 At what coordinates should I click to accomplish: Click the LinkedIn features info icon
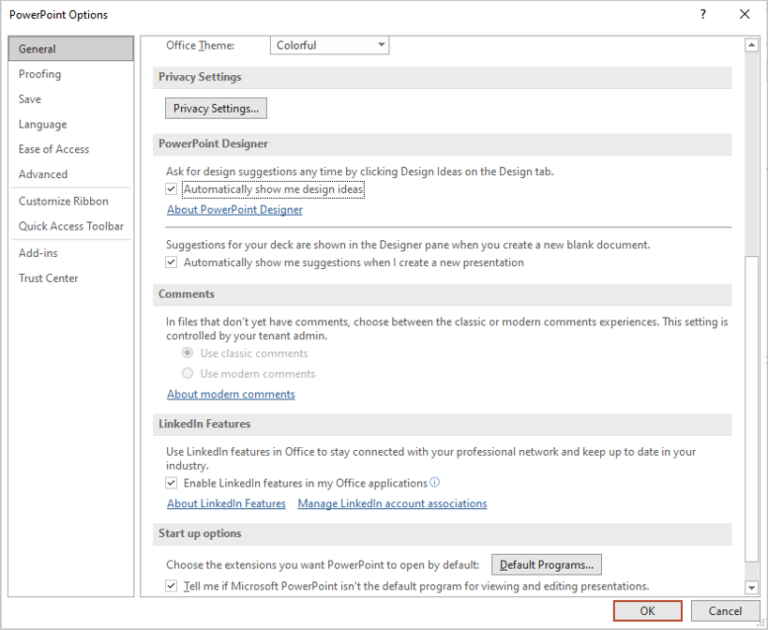pyautogui.click(x=435, y=482)
